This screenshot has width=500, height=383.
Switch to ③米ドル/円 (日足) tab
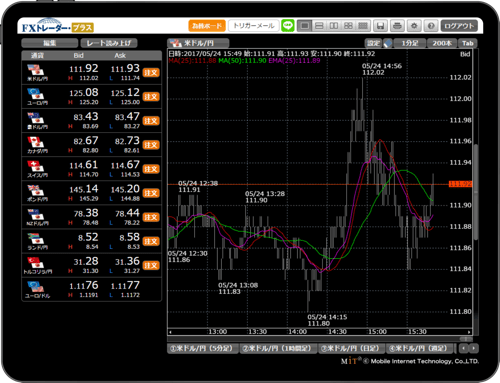(351, 348)
